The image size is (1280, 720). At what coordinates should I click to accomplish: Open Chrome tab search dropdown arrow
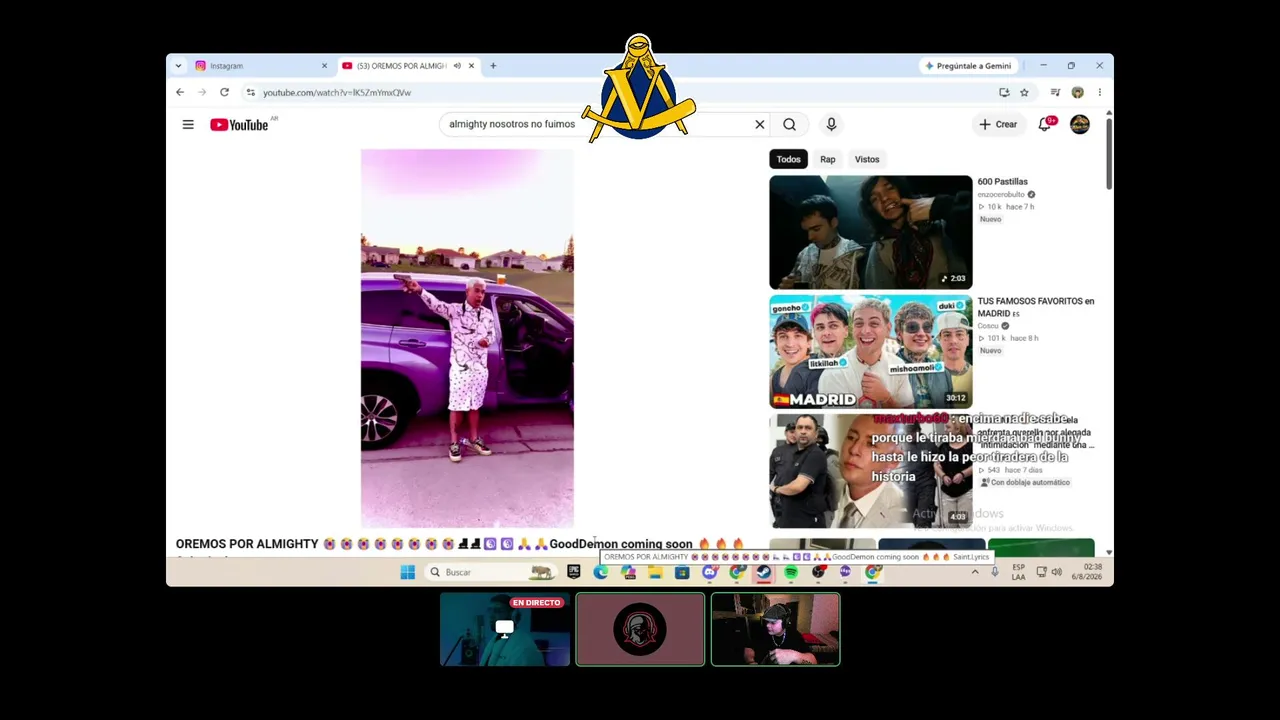(x=178, y=66)
